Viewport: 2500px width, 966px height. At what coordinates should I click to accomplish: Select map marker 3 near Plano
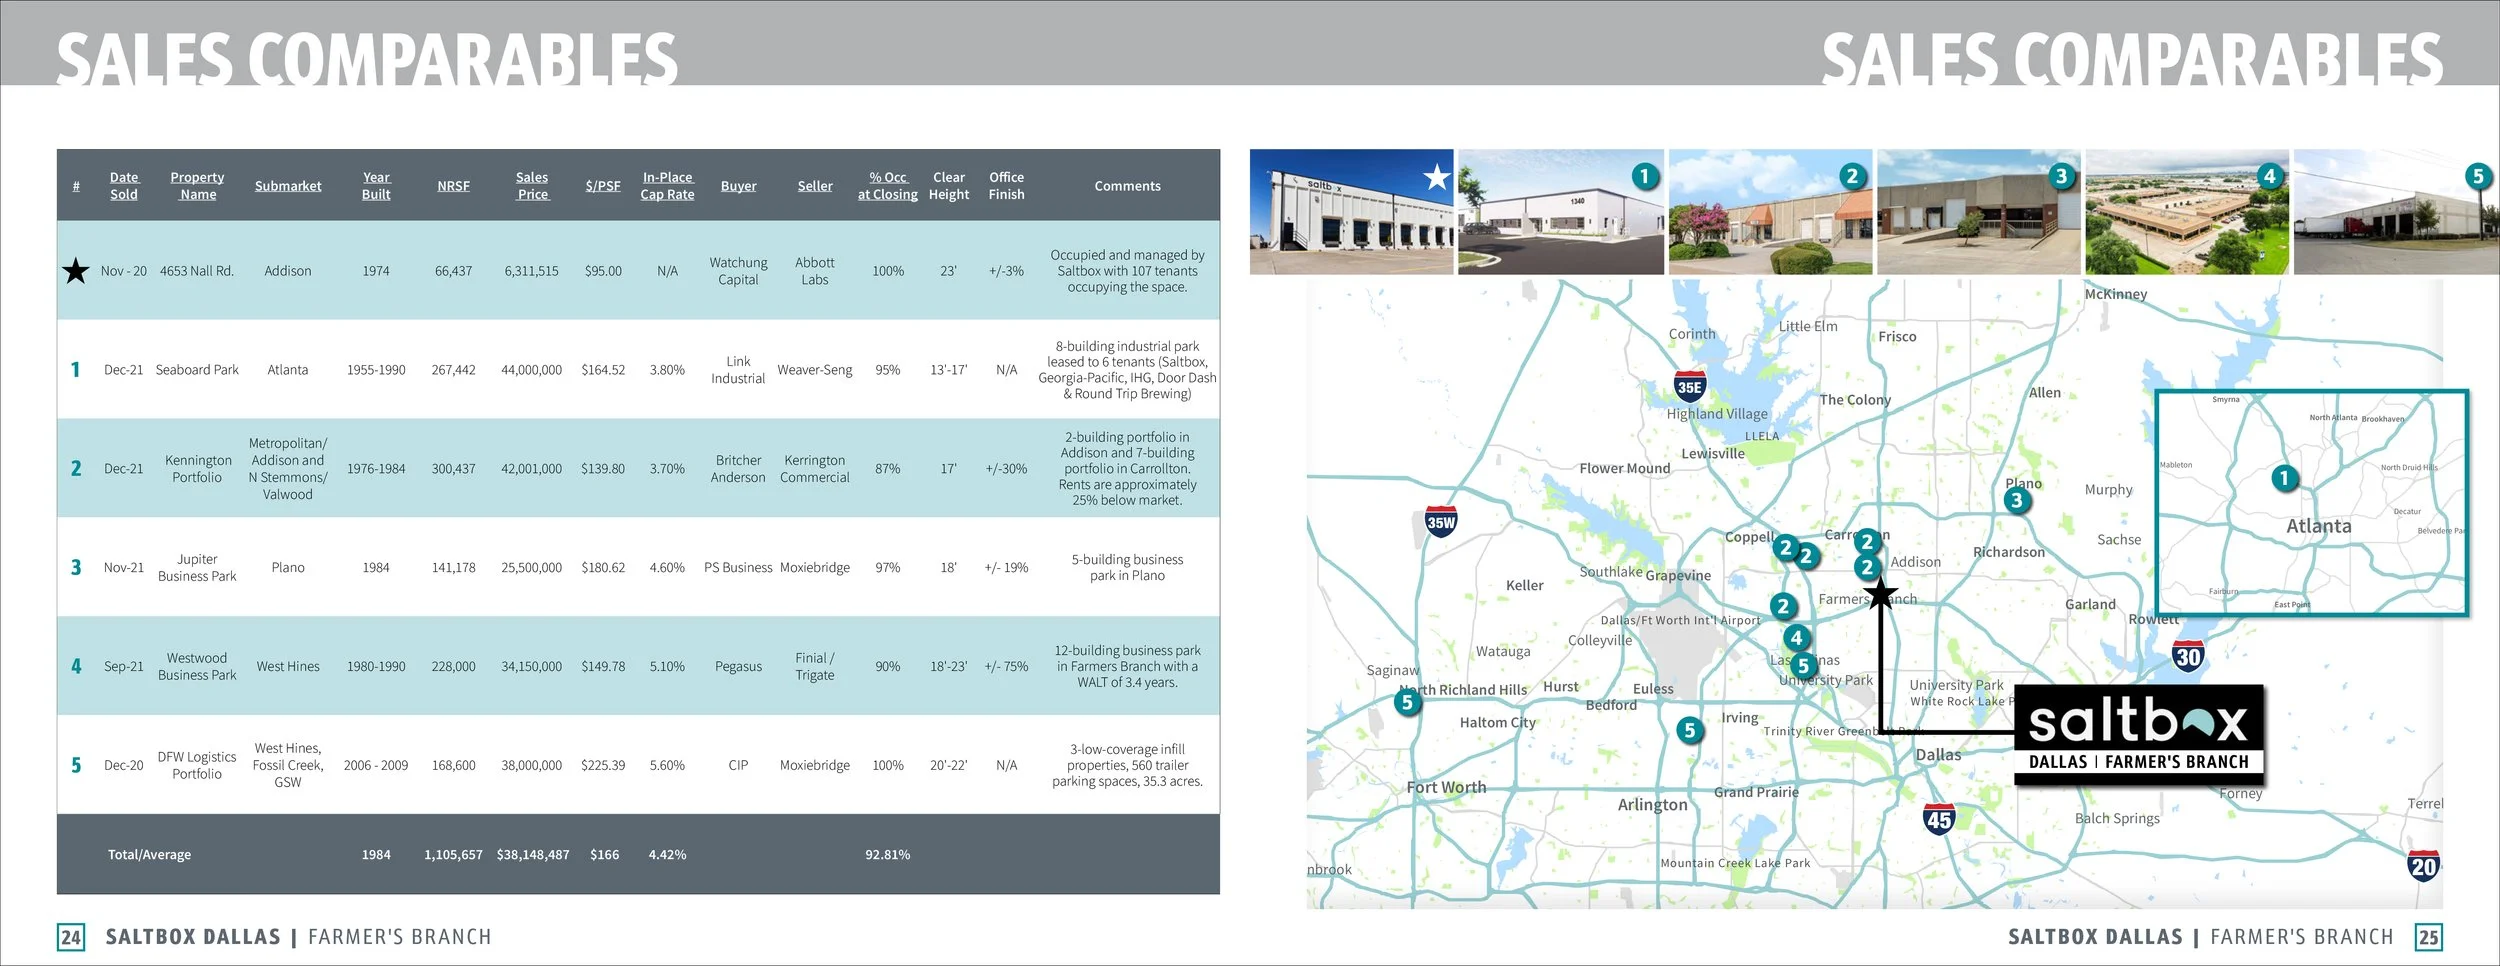(2017, 500)
